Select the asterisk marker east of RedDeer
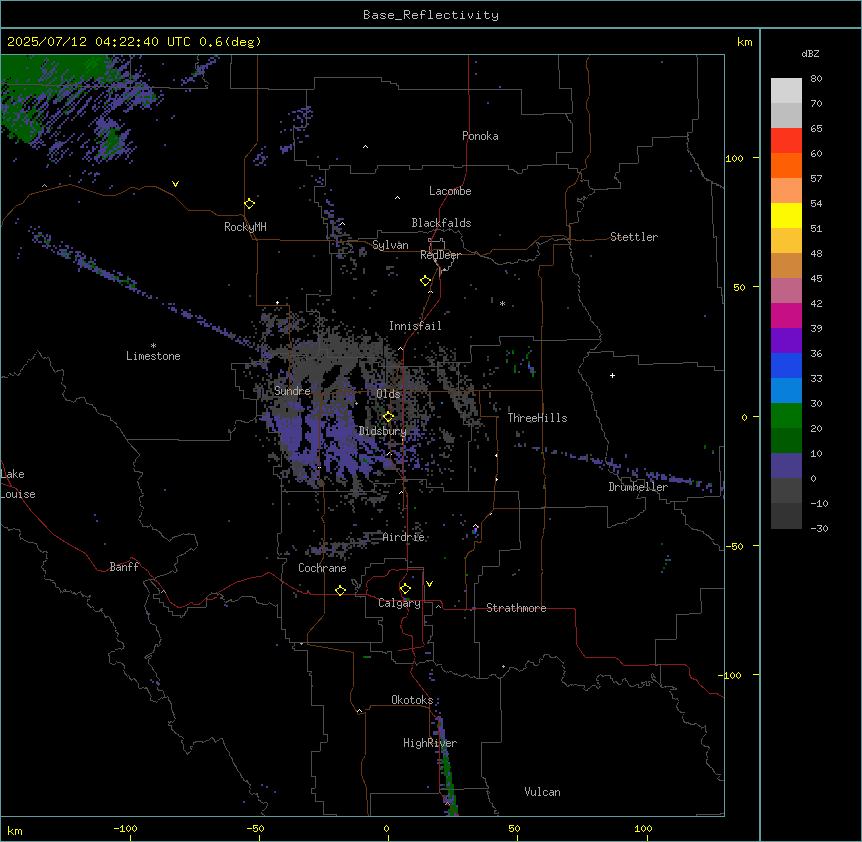The image size is (862, 842). [x=502, y=303]
